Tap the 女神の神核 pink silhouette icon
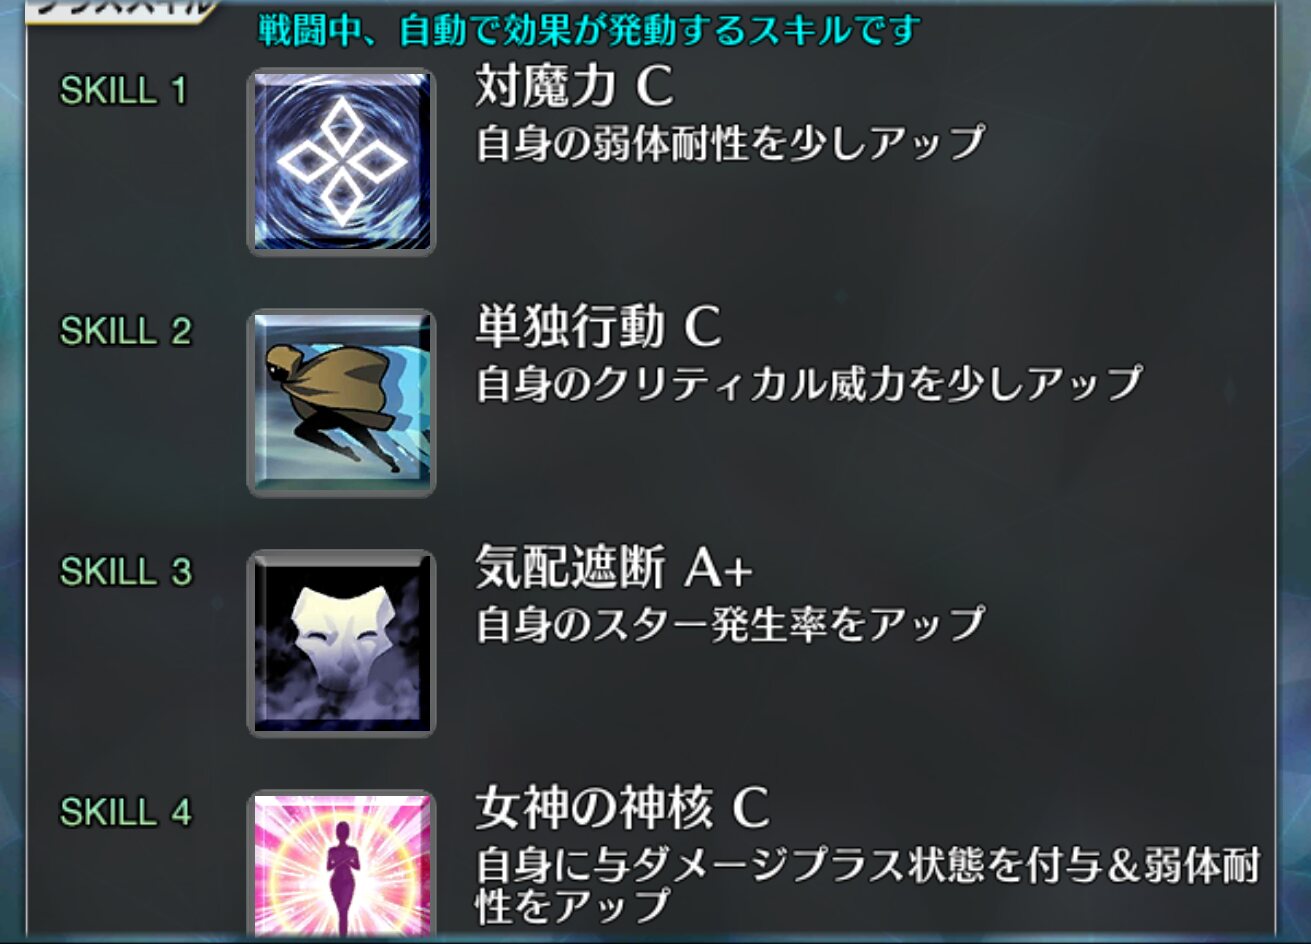1311x944 pixels. 341,866
